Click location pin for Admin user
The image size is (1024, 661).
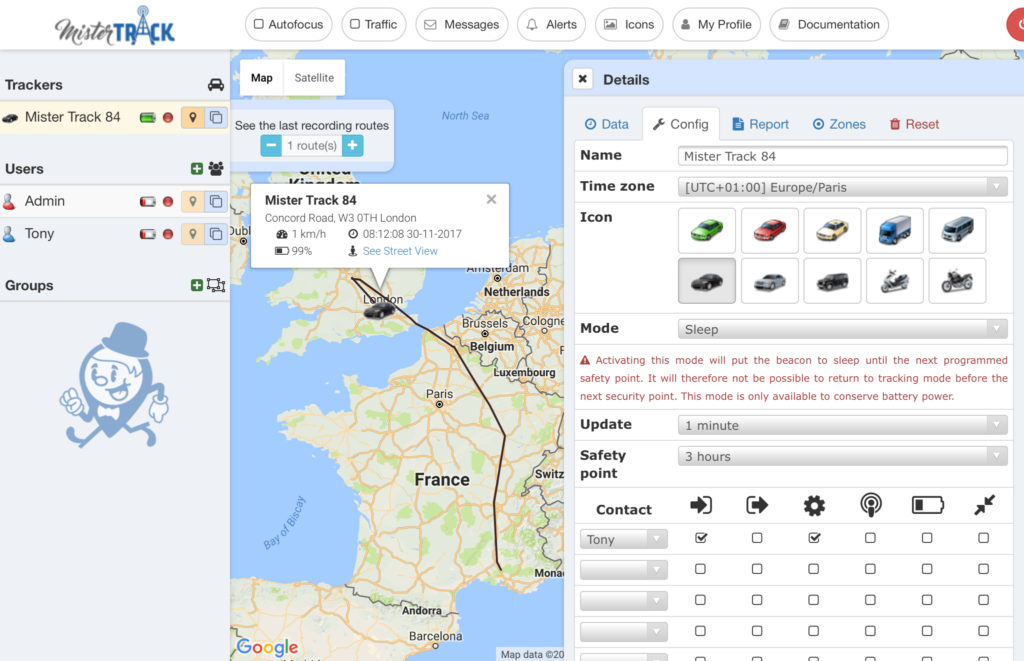tap(193, 201)
